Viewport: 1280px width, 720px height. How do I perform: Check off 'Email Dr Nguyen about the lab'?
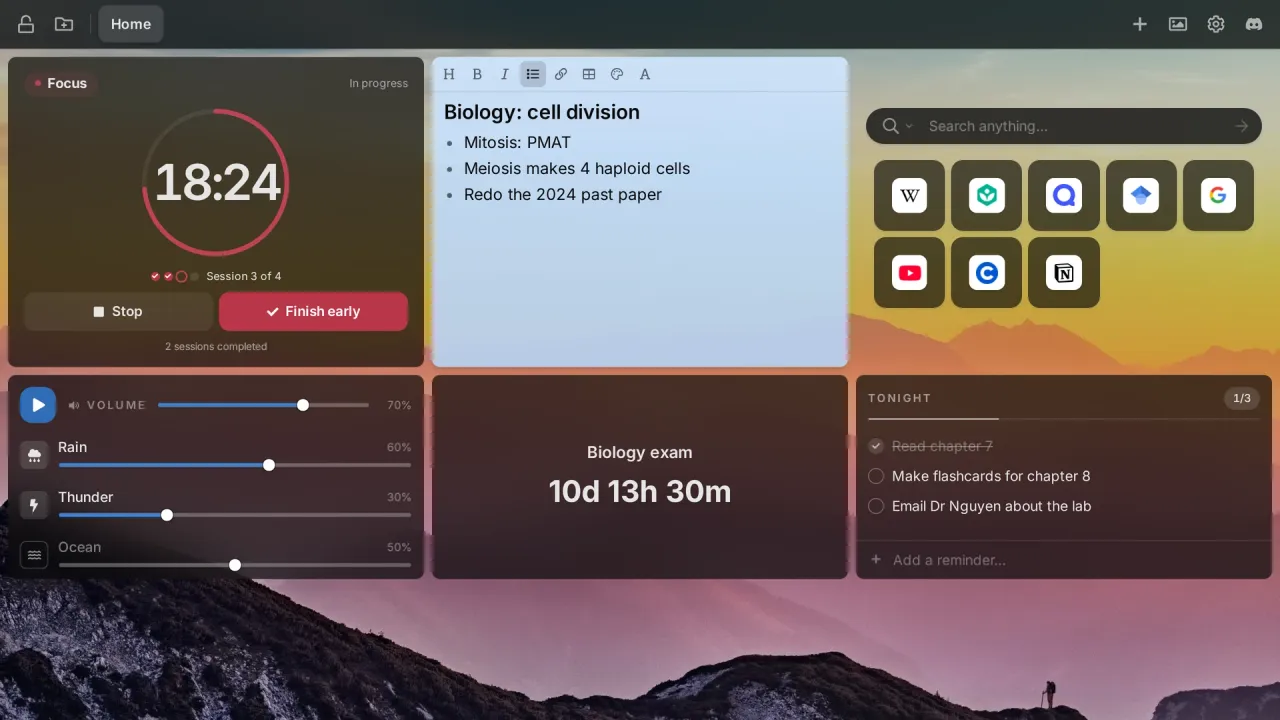(x=876, y=506)
